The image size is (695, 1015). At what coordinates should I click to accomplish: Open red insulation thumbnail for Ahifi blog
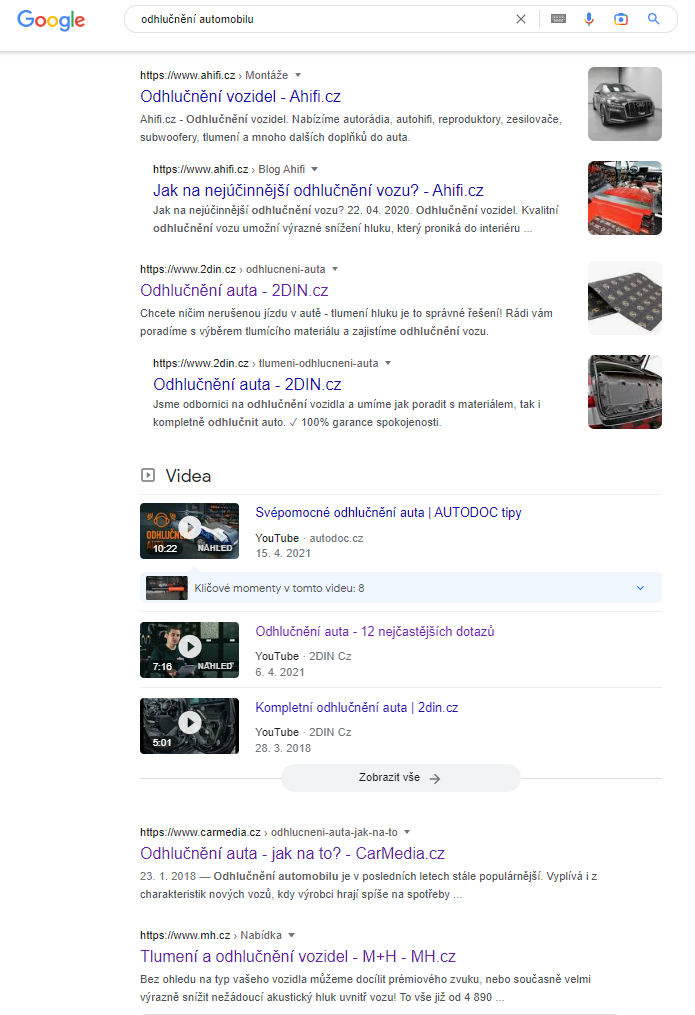(x=624, y=197)
